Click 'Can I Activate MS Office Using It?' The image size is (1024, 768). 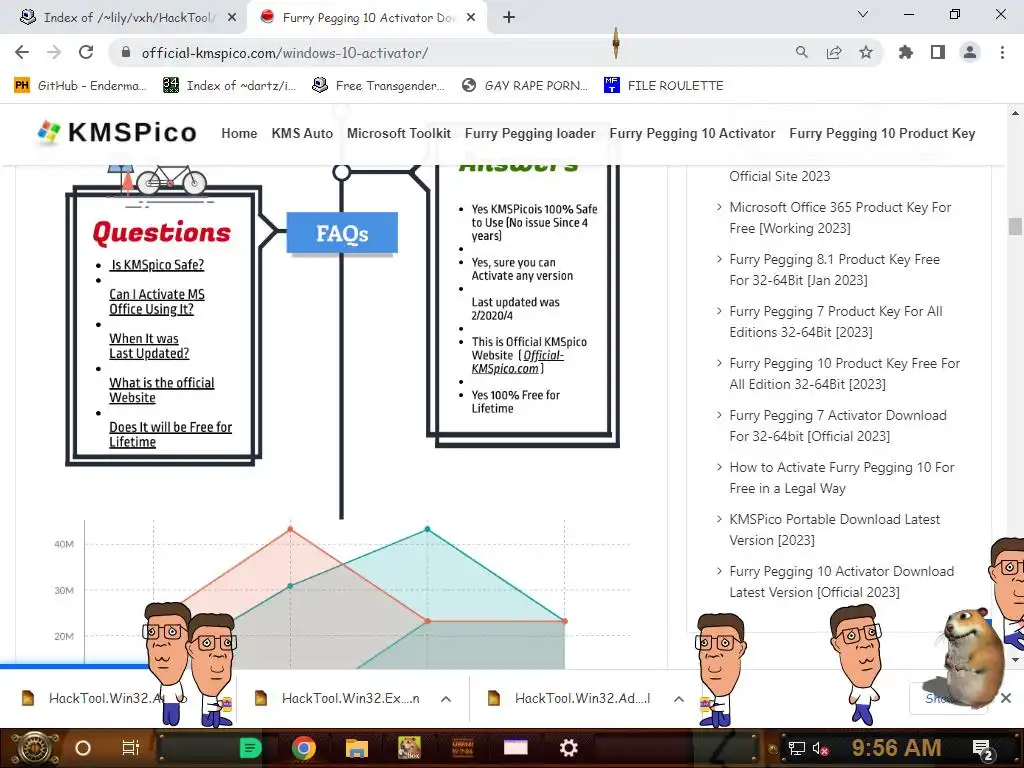pos(157,302)
